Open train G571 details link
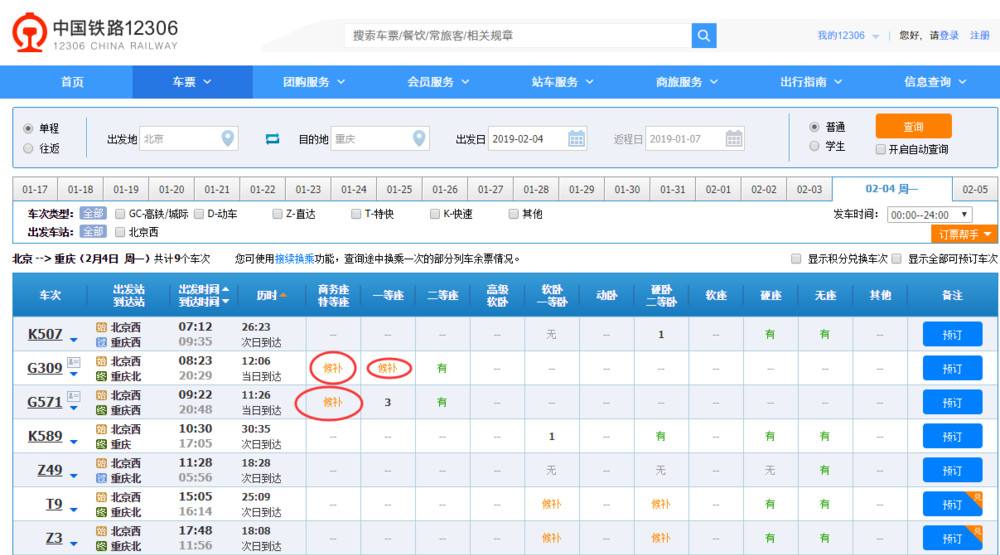The height and width of the screenshot is (555, 1000). (45, 402)
